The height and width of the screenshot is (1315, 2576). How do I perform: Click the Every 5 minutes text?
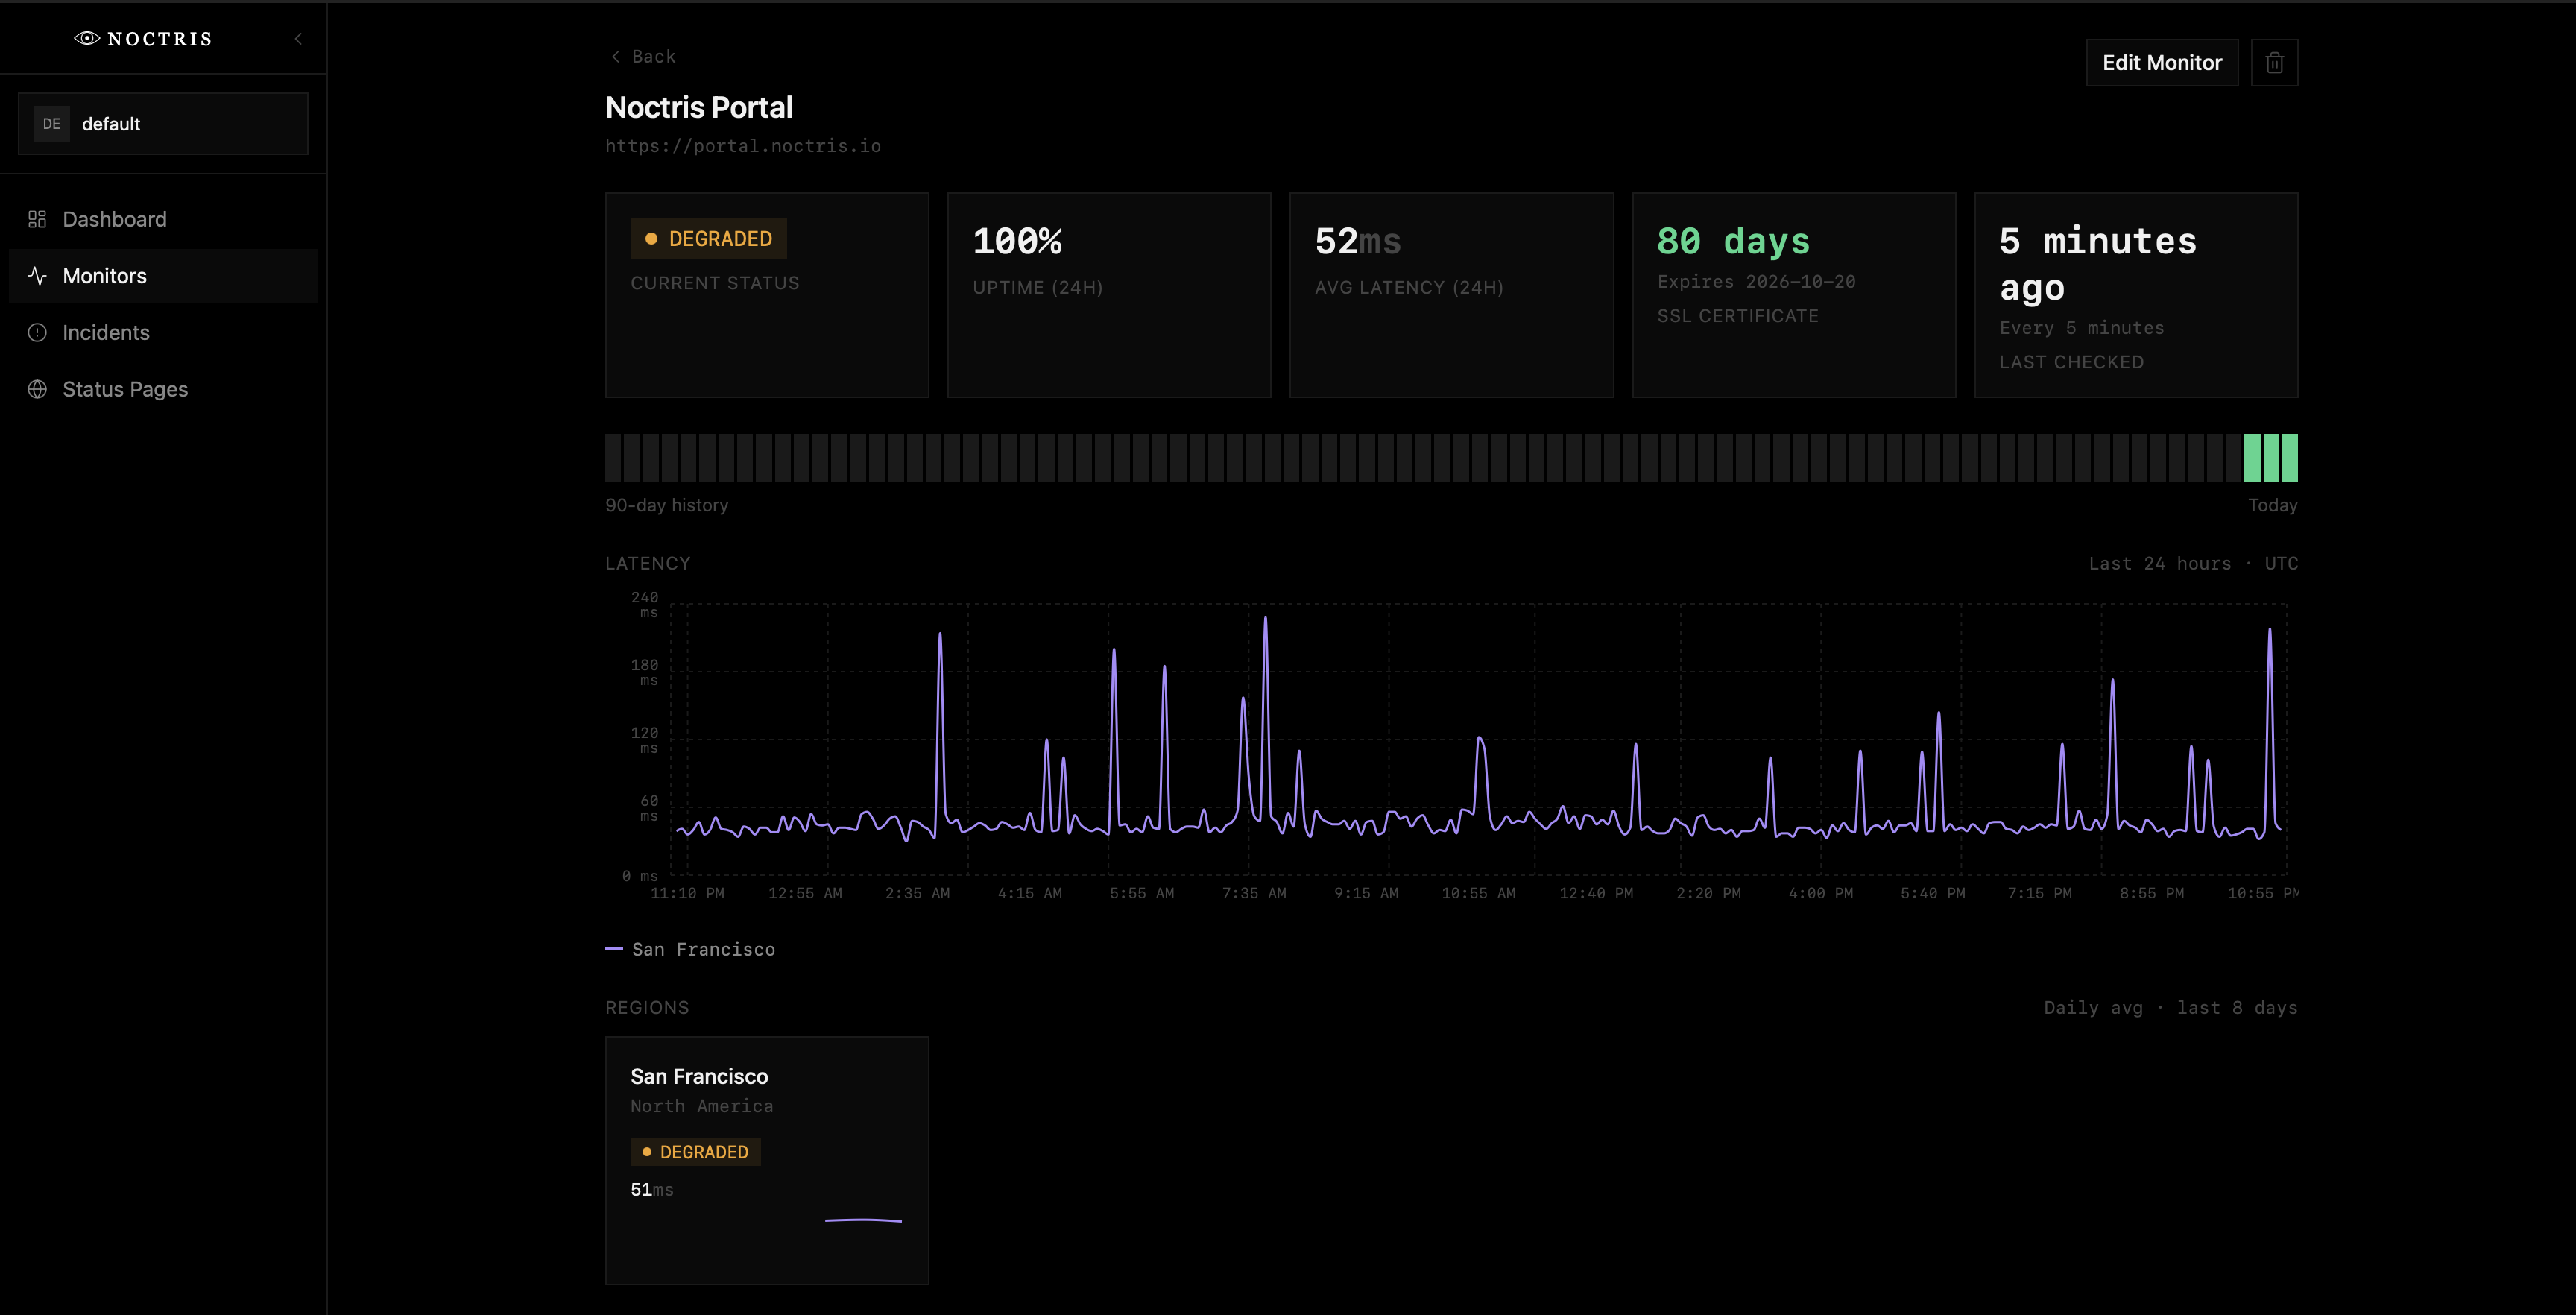[2082, 328]
